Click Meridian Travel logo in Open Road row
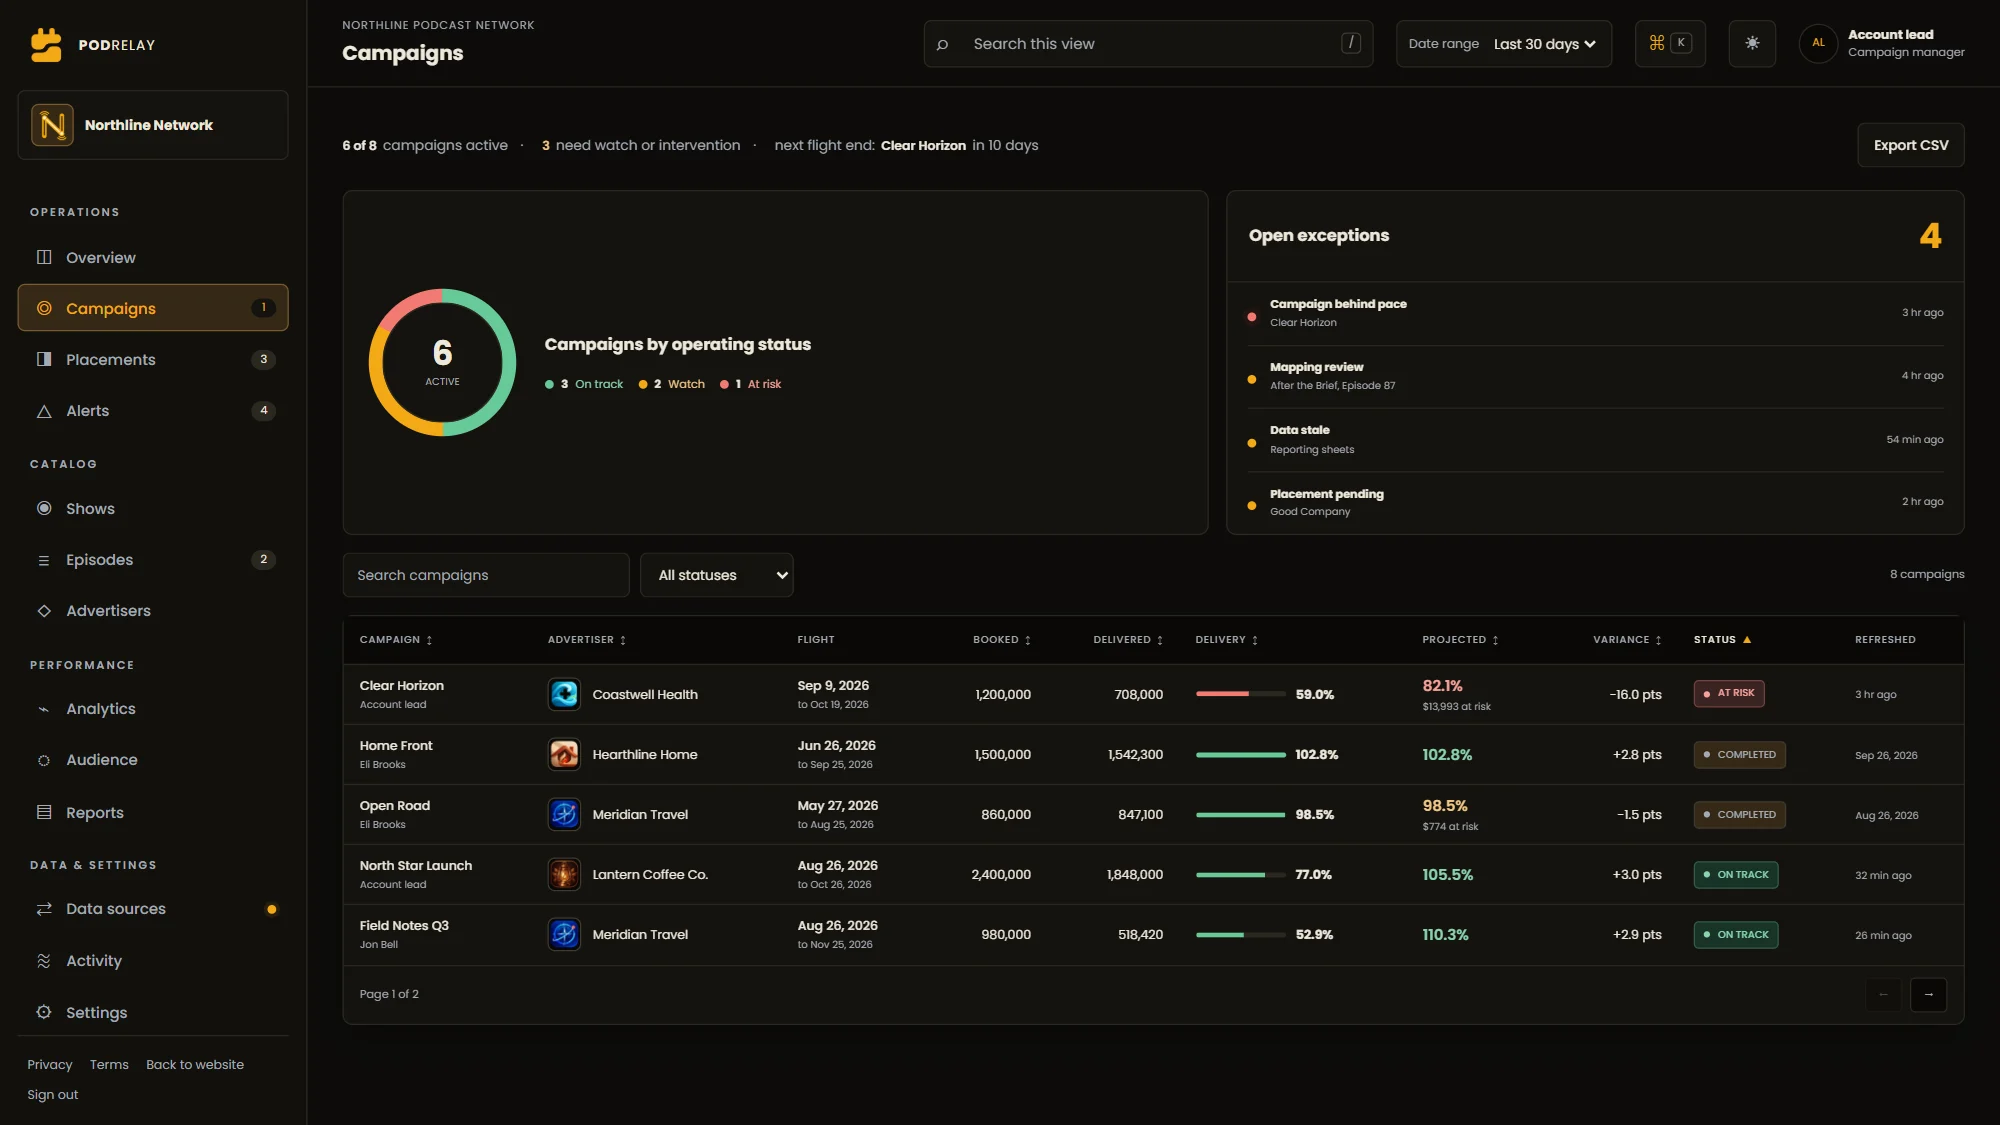 tap(564, 814)
